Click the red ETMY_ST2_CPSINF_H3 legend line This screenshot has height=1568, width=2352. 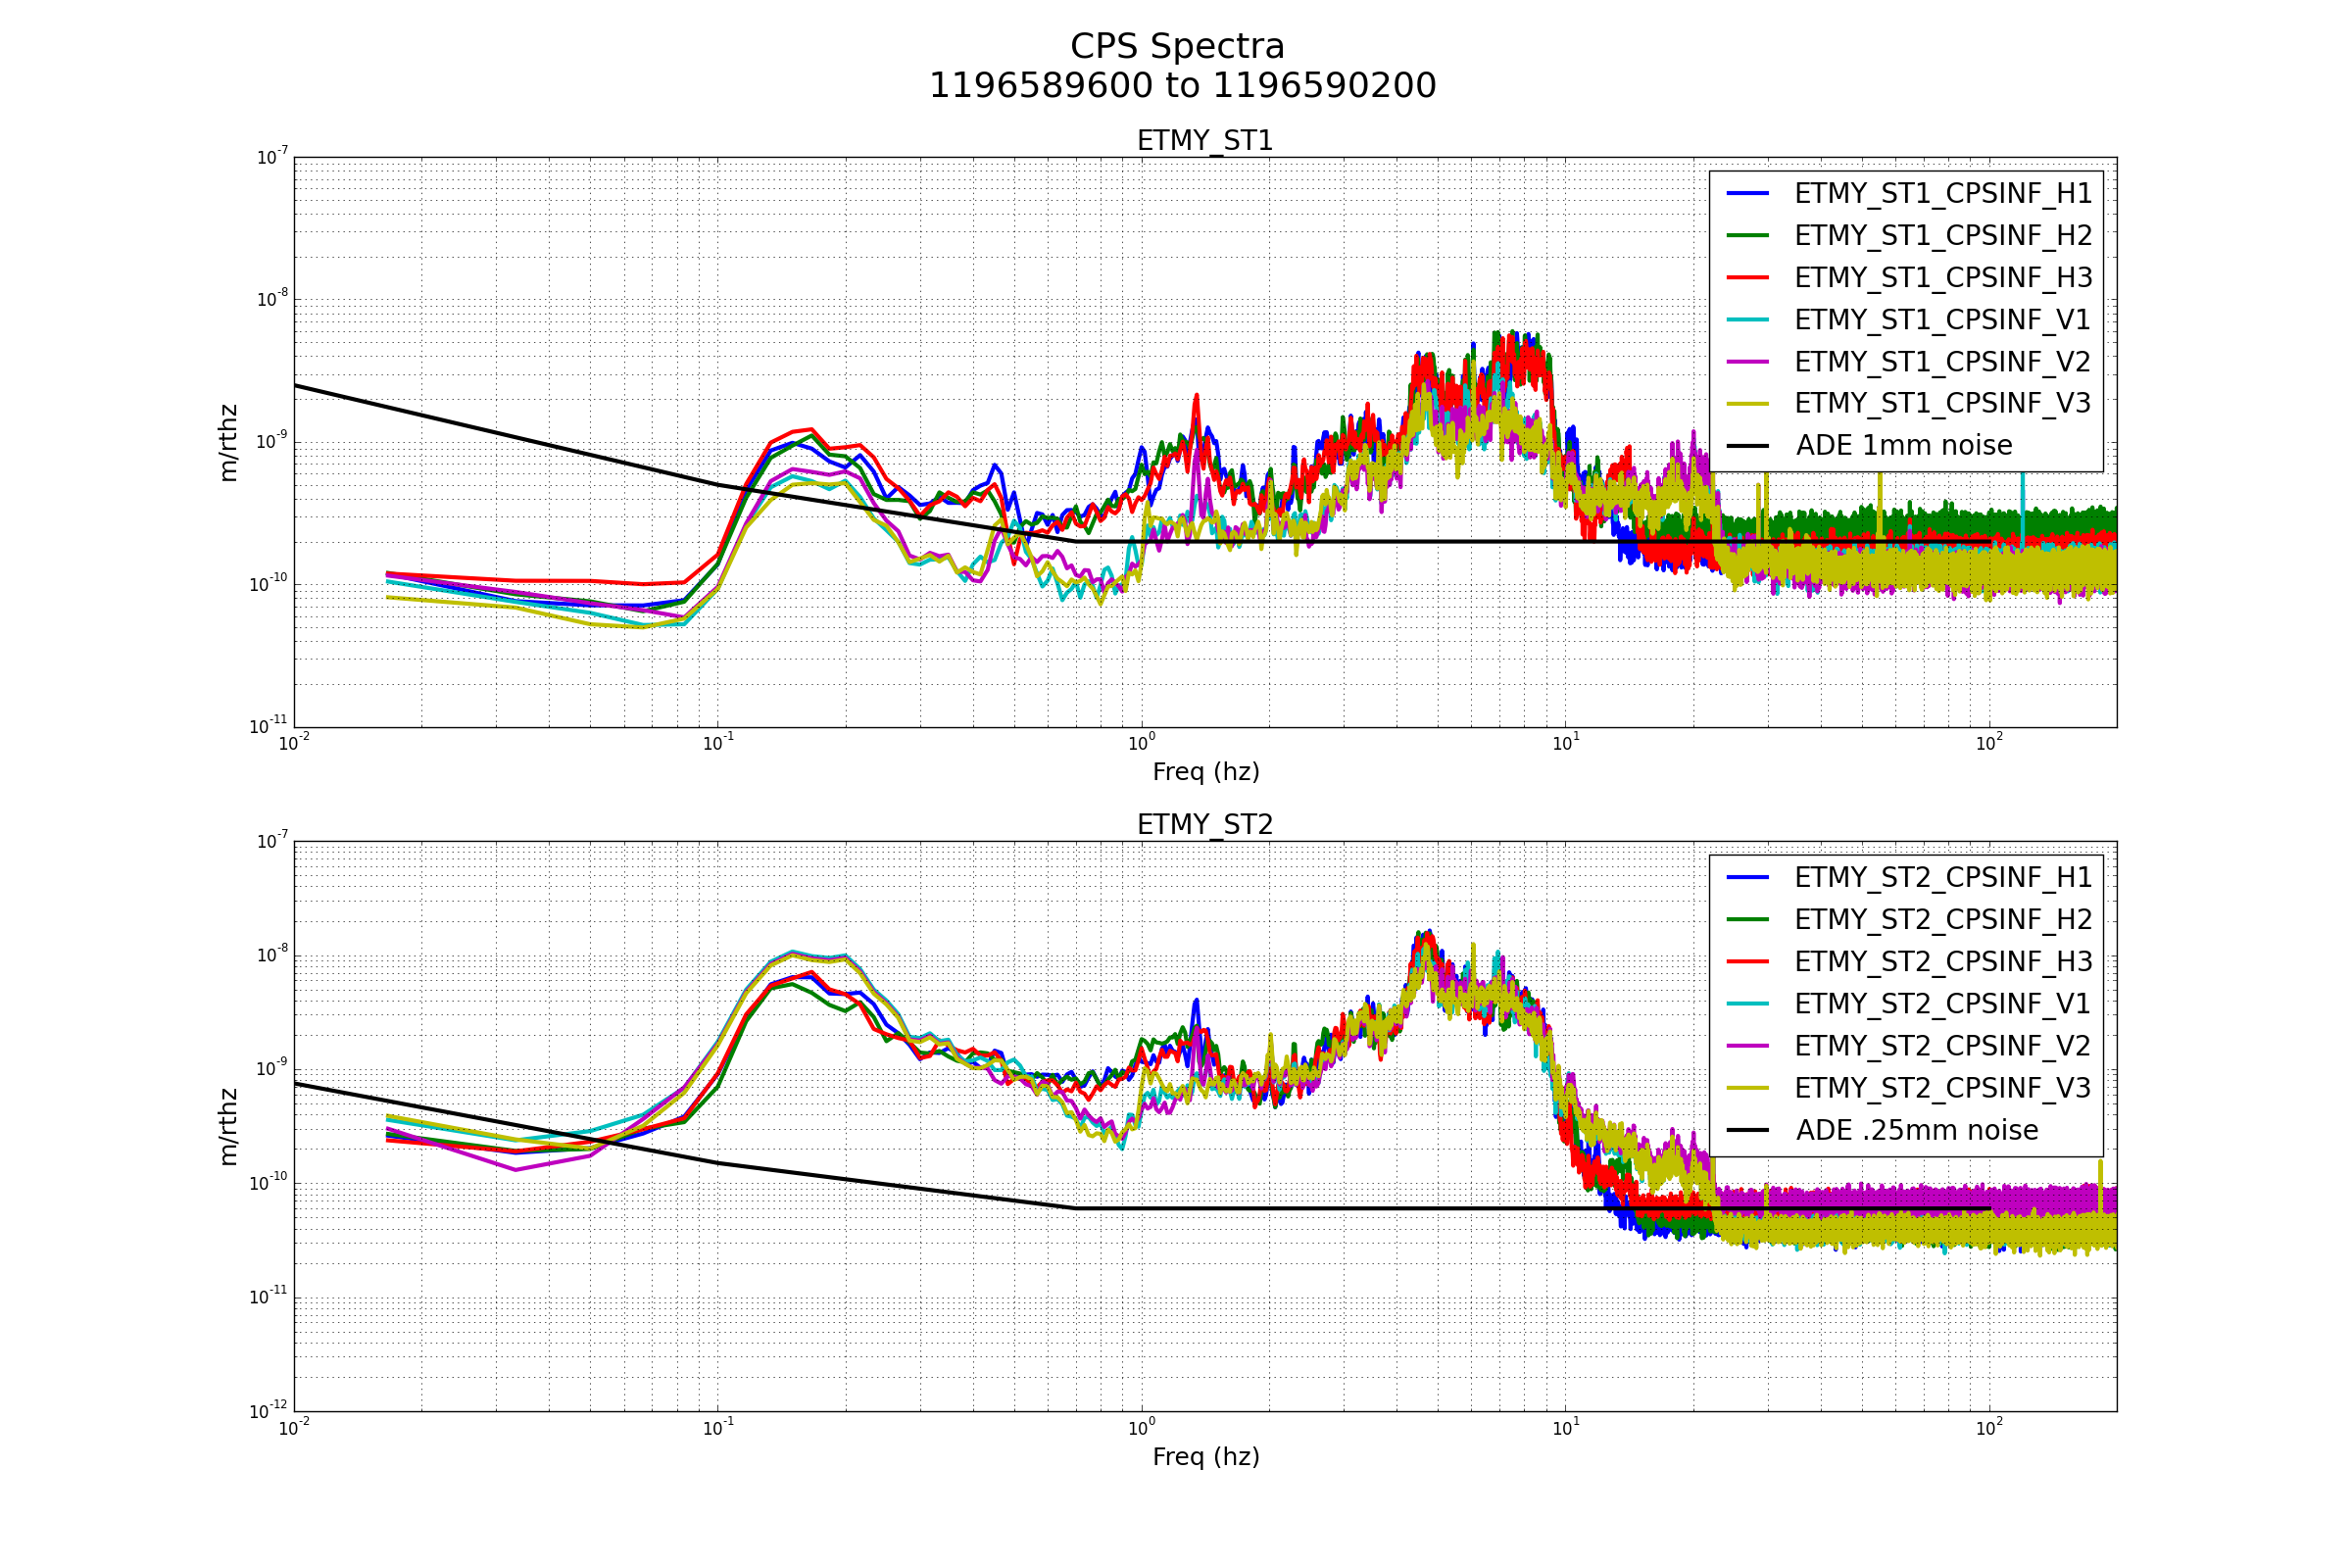pos(1748,962)
